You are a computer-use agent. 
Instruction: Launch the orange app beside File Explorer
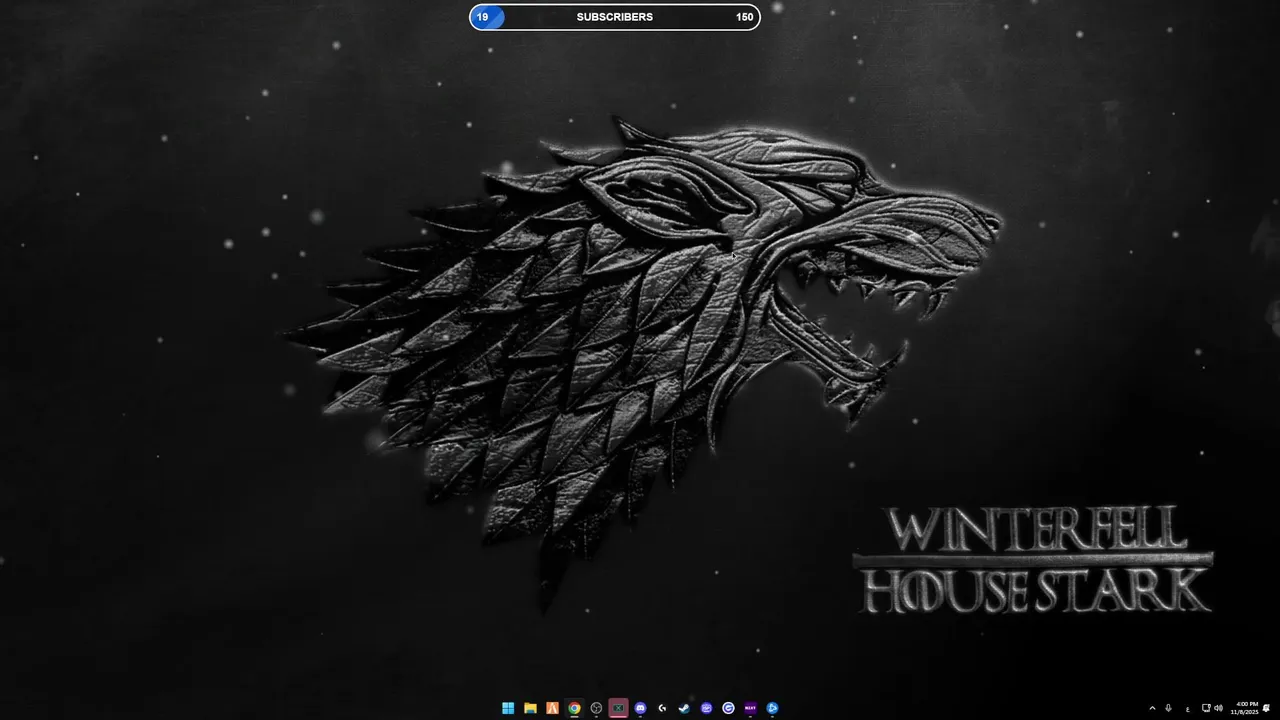(x=552, y=708)
